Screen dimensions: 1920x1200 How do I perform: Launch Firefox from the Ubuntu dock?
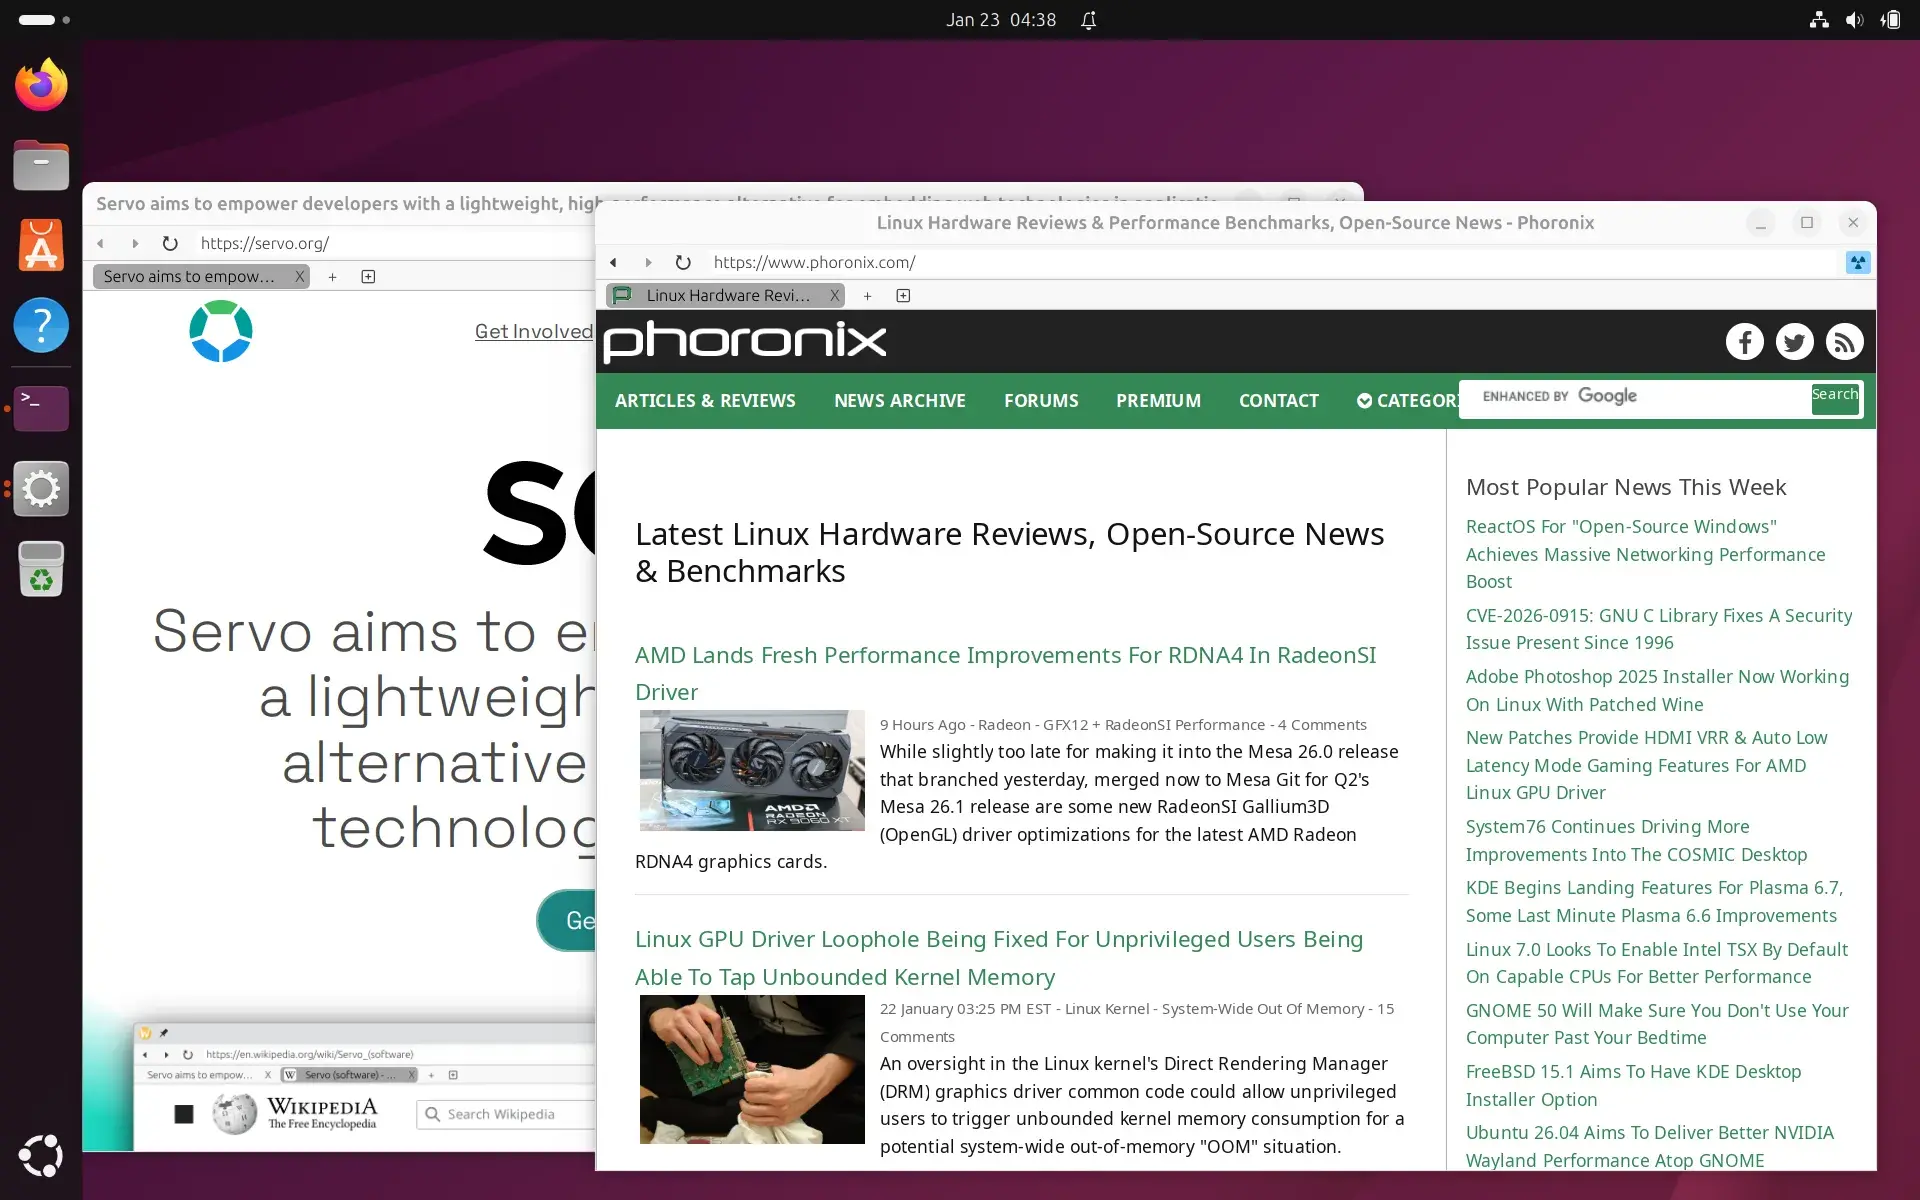[41, 86]
